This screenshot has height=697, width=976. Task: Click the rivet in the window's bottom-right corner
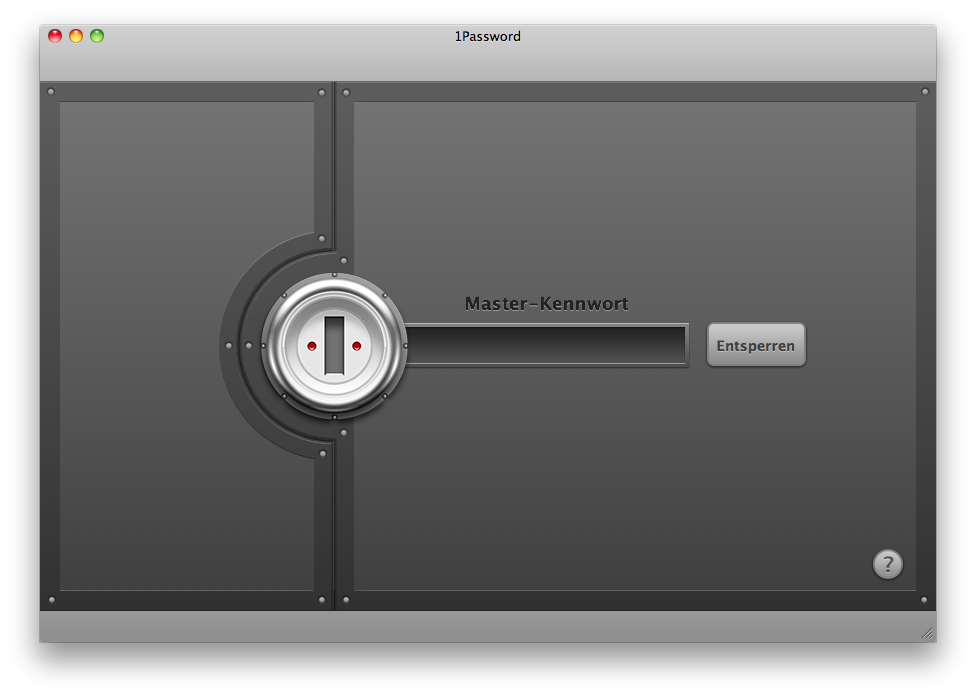coord(925,600)
